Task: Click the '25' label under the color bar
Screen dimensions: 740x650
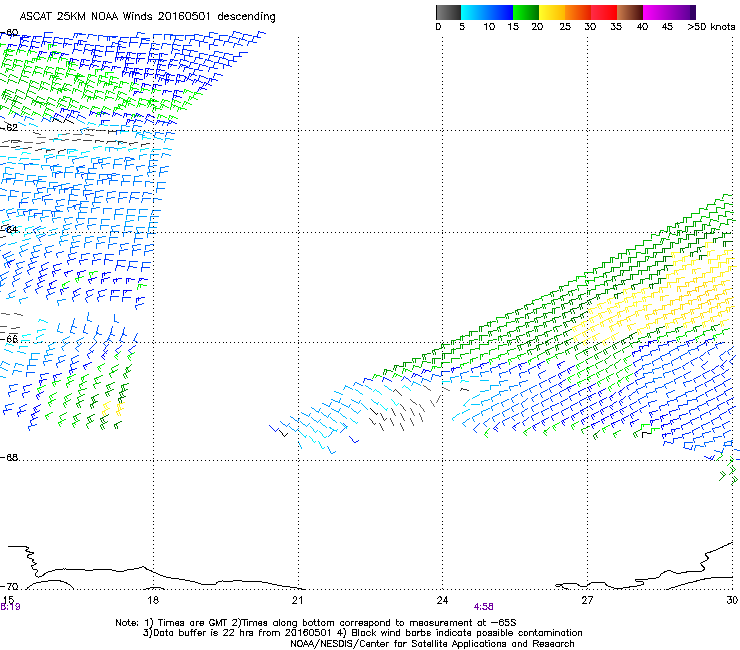Action: (565, 27)
